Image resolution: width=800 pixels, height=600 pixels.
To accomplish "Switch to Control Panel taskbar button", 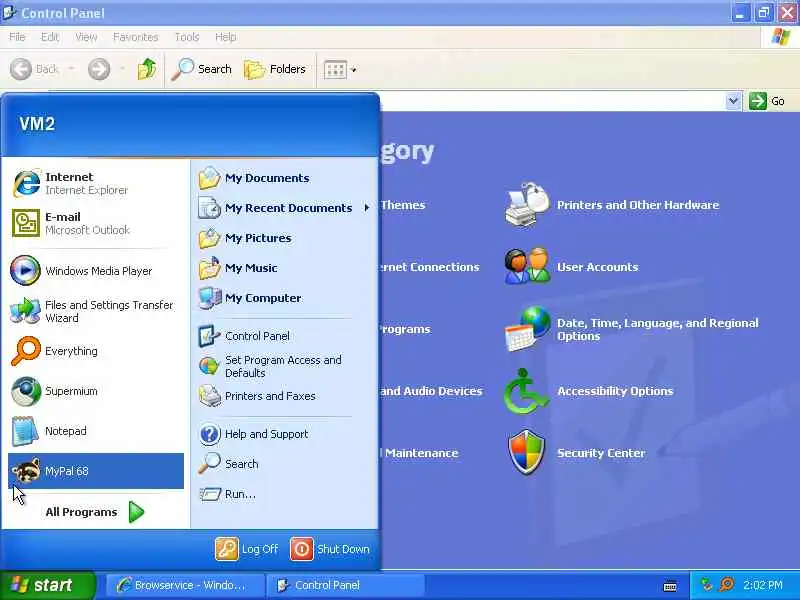I will 346,585.
